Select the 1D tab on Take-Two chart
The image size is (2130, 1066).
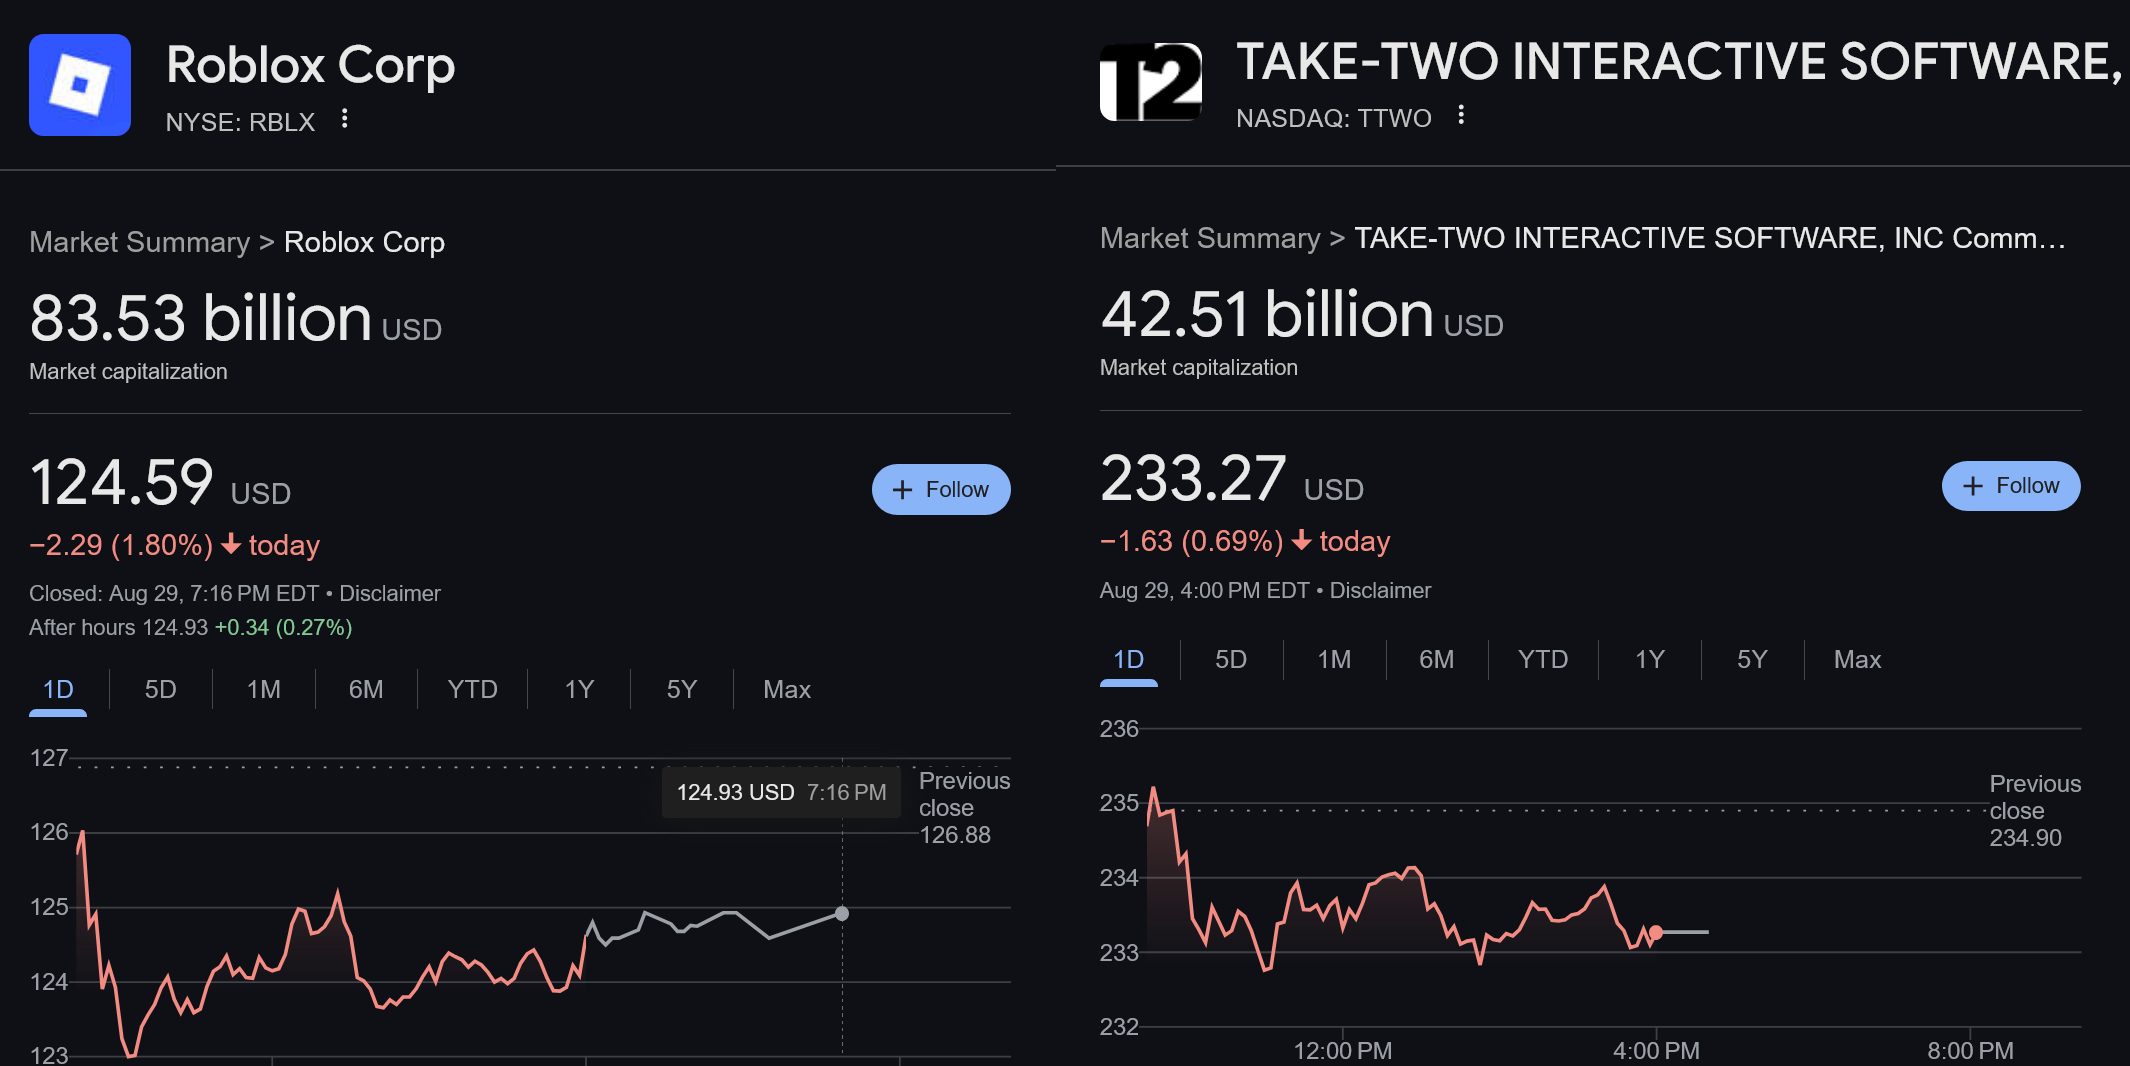click(1129, 659)
